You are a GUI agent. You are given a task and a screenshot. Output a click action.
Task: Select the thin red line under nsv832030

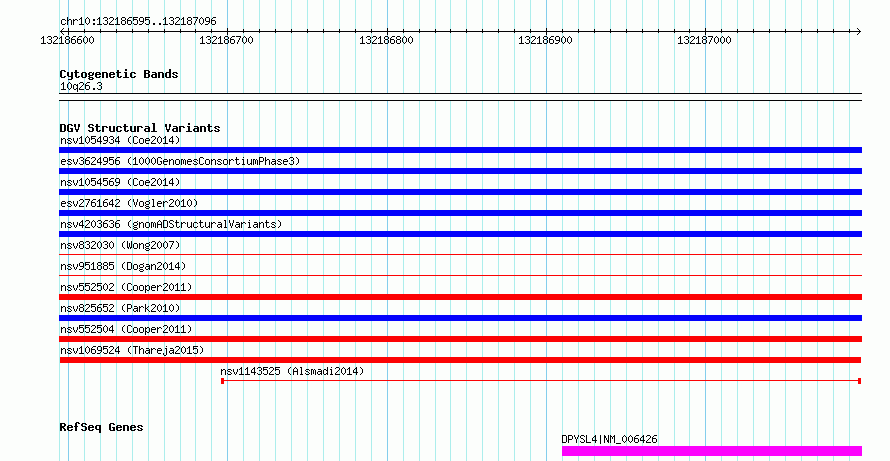tap(460, 254)
